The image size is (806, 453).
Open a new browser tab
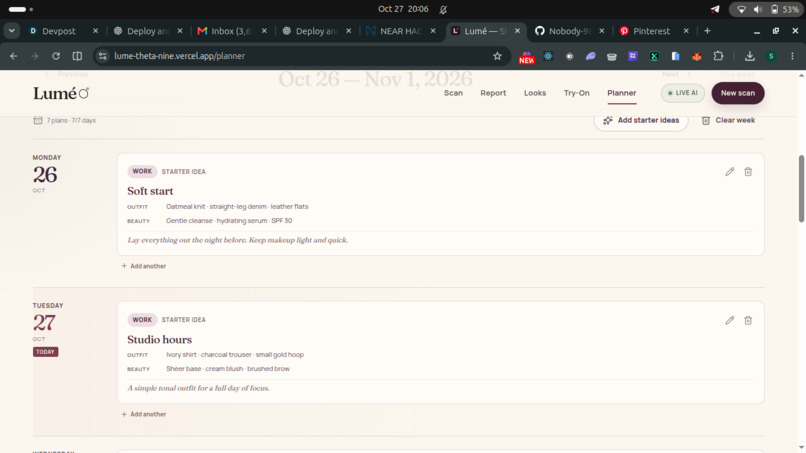tap(707, 31)
